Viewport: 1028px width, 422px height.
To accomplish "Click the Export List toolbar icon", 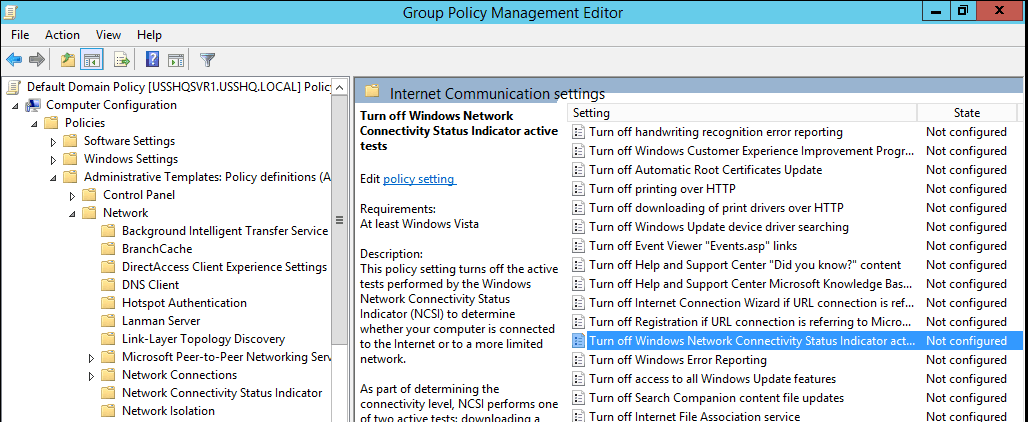I will click(122, 60).
